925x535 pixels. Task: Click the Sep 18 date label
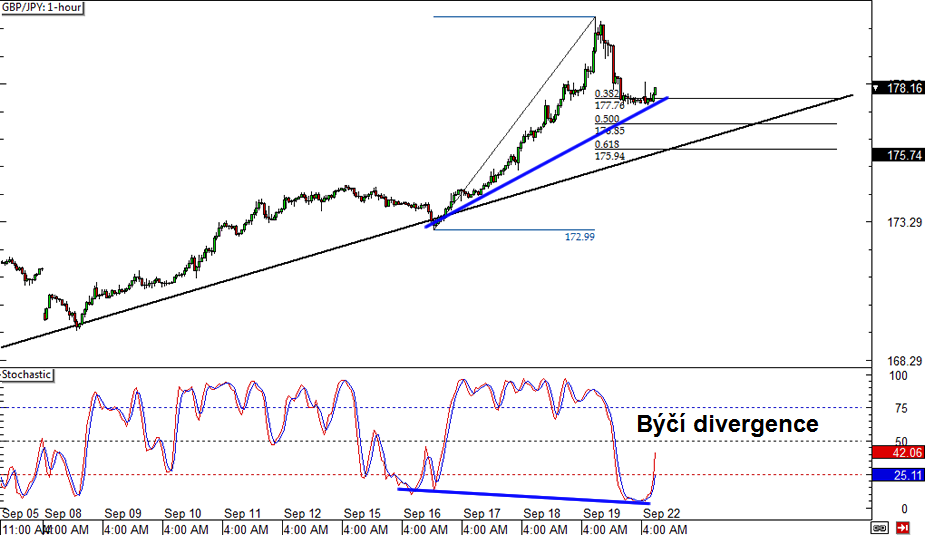[x=542, y=514]
